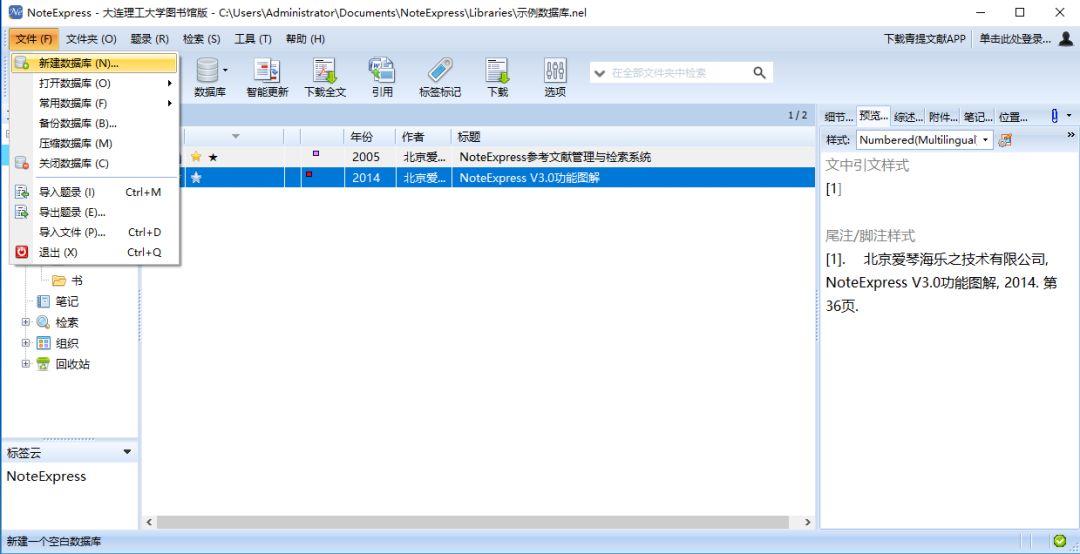This screenshot has height=554, width=1080.
Task: Expand the double-chevron overflow in preview panel
Action: point(1071,134)
